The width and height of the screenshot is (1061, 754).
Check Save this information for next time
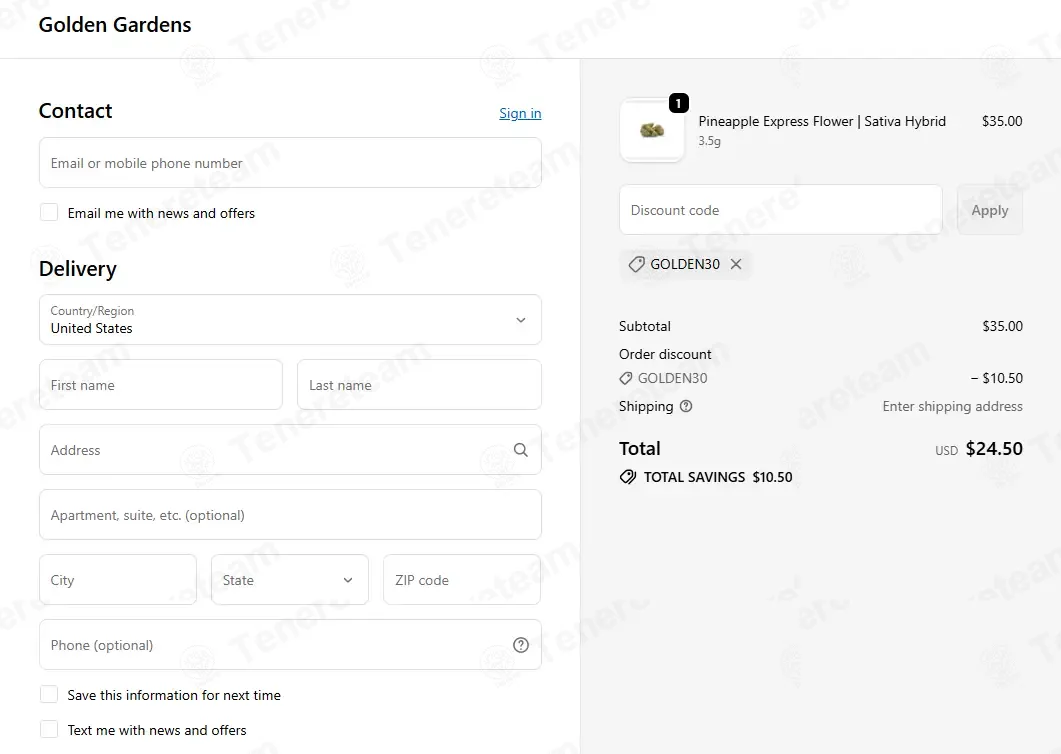click(49, 694)
